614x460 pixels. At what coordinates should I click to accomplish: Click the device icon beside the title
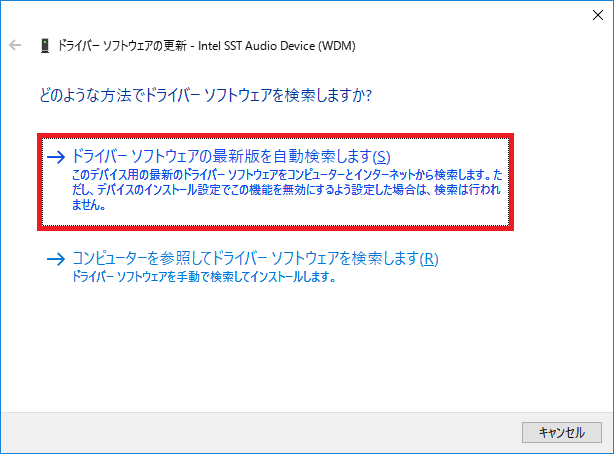coord(45,46)
